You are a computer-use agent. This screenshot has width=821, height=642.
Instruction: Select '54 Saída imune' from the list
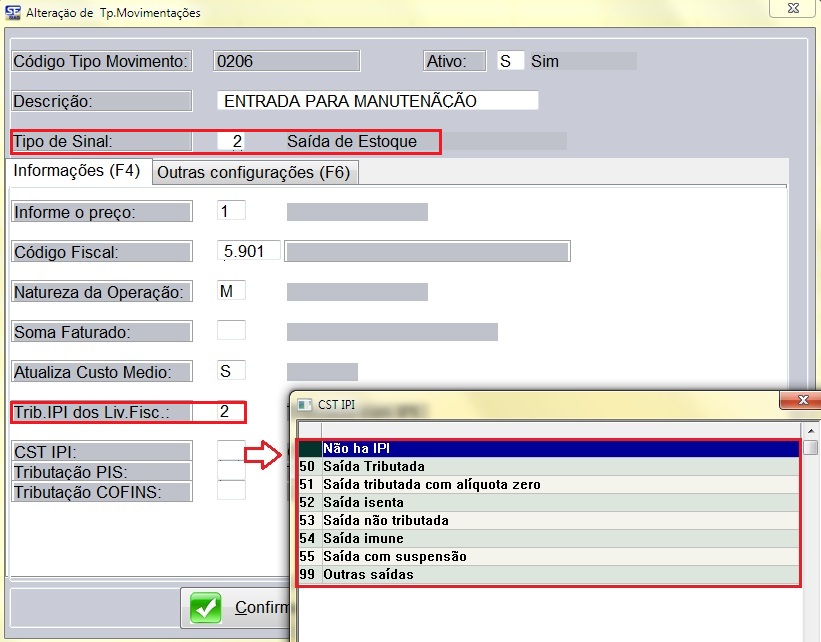[549, 539]
